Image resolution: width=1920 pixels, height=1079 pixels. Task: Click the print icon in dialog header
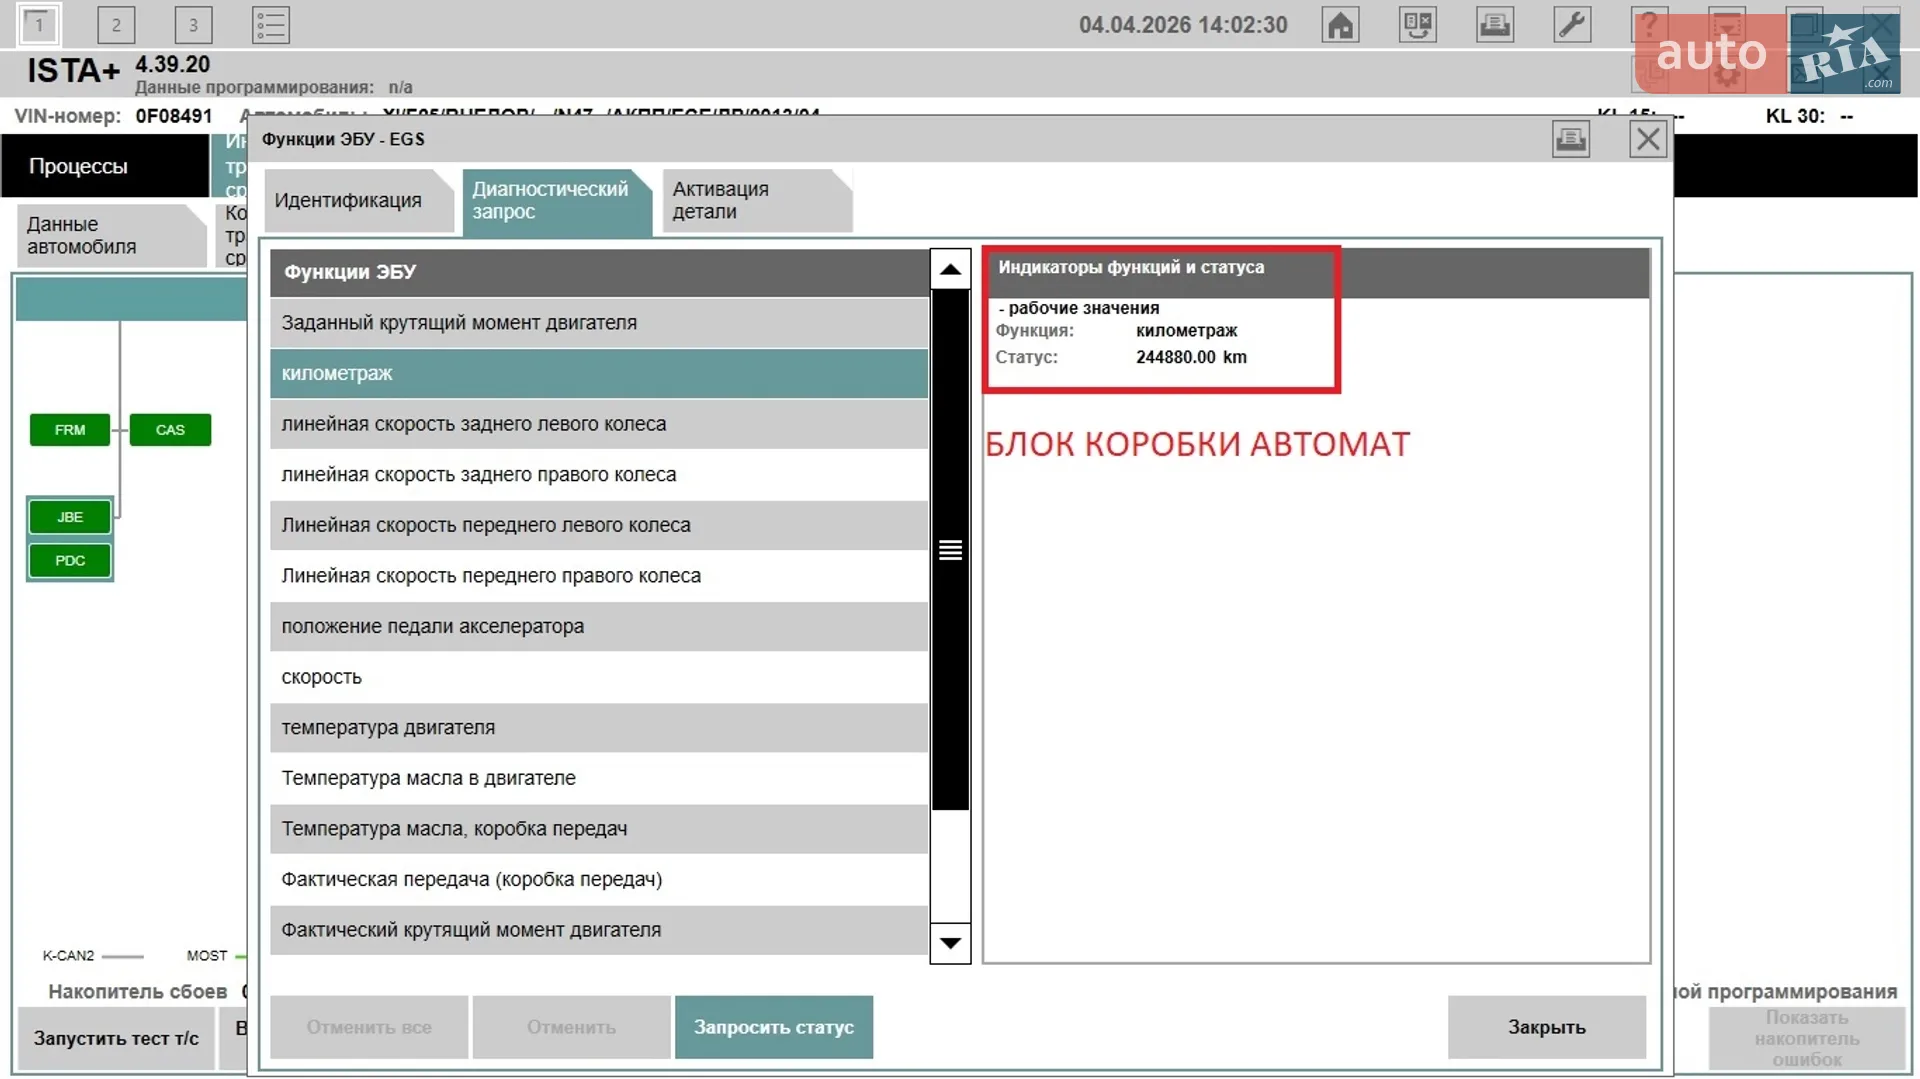pos(1570,139)
